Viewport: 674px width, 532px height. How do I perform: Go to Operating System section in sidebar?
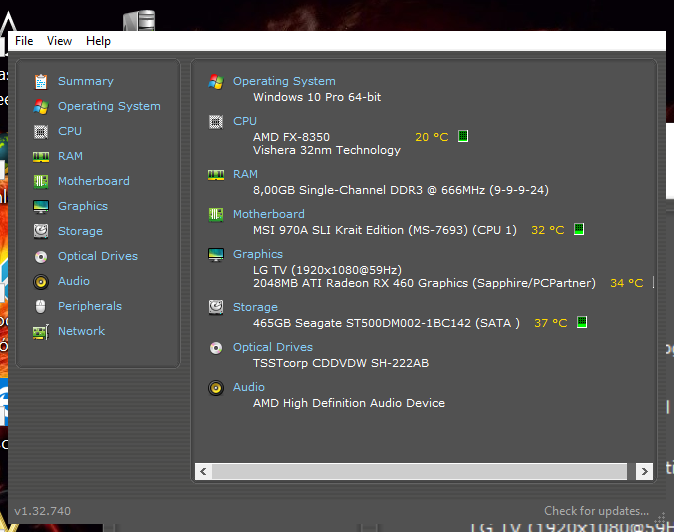[109, 106]
